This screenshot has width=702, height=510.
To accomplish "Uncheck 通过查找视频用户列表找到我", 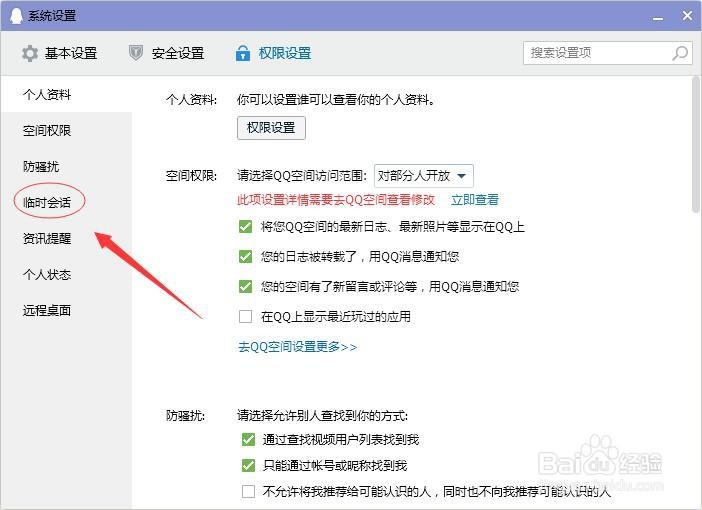I will click(248, 440).
